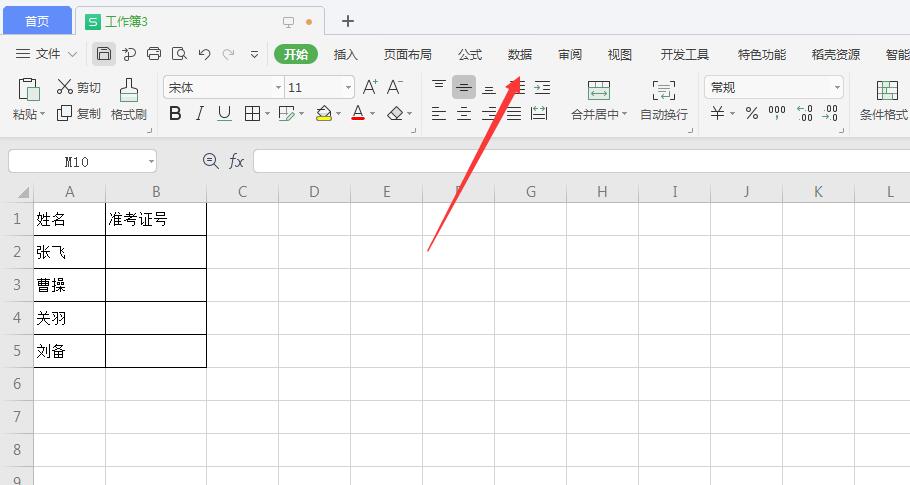Viewport: 910px width, 485px height.
Task: Click Wrap Text (自动换行) button
Action: 663,100
